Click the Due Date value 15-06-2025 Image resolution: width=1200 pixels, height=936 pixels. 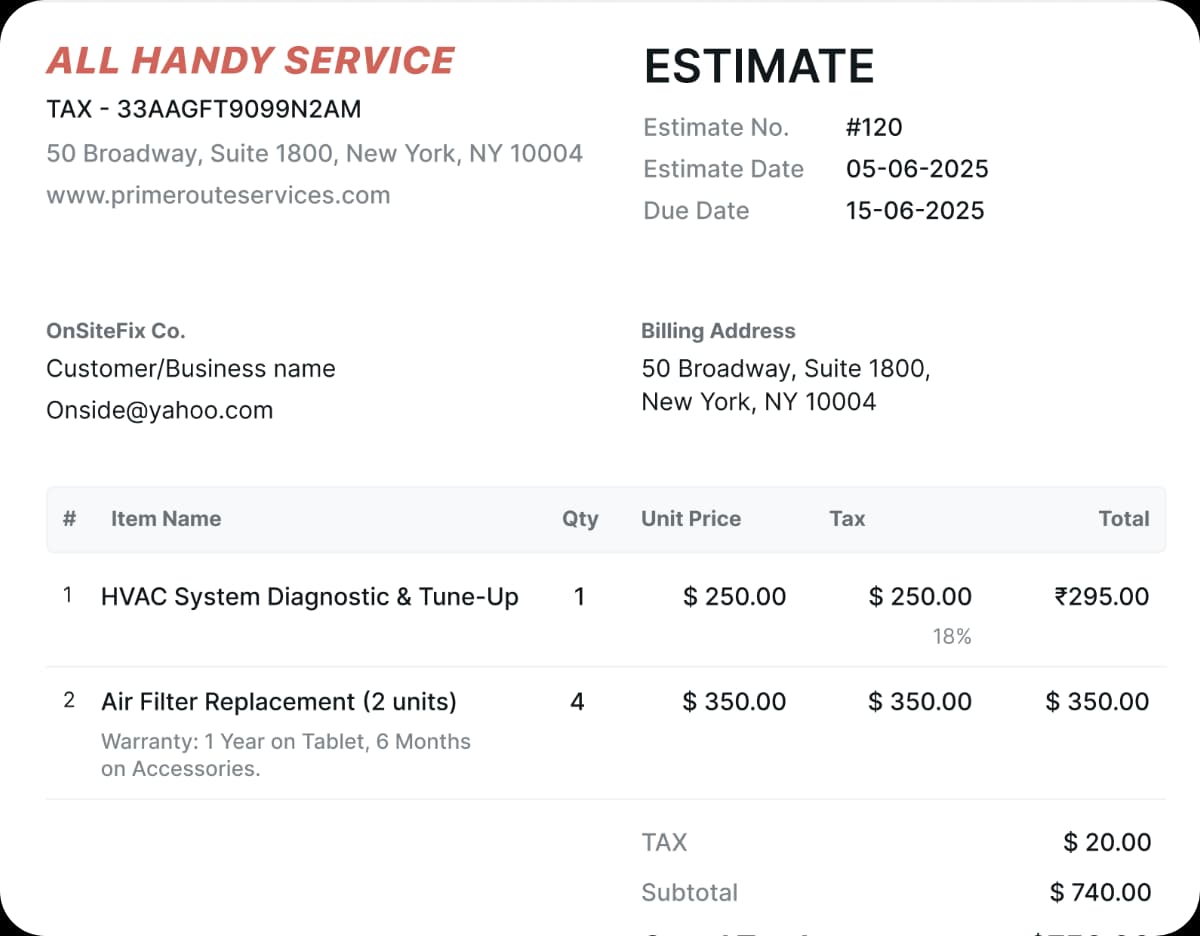click(915, 211)
